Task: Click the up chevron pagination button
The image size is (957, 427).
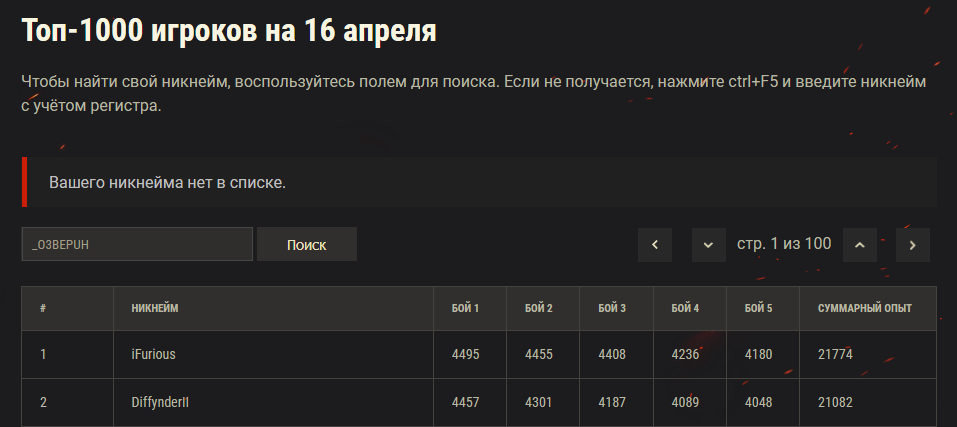Action: coord(860,245)
